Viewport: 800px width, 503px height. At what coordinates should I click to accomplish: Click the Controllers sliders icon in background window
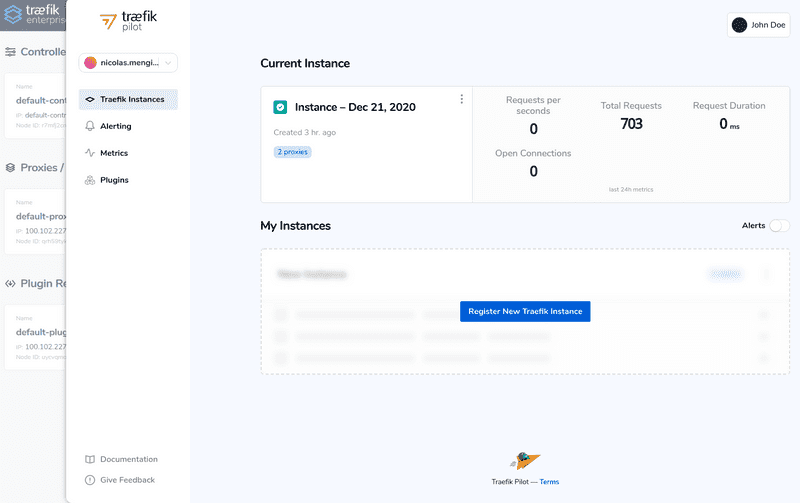click(10, 52)
